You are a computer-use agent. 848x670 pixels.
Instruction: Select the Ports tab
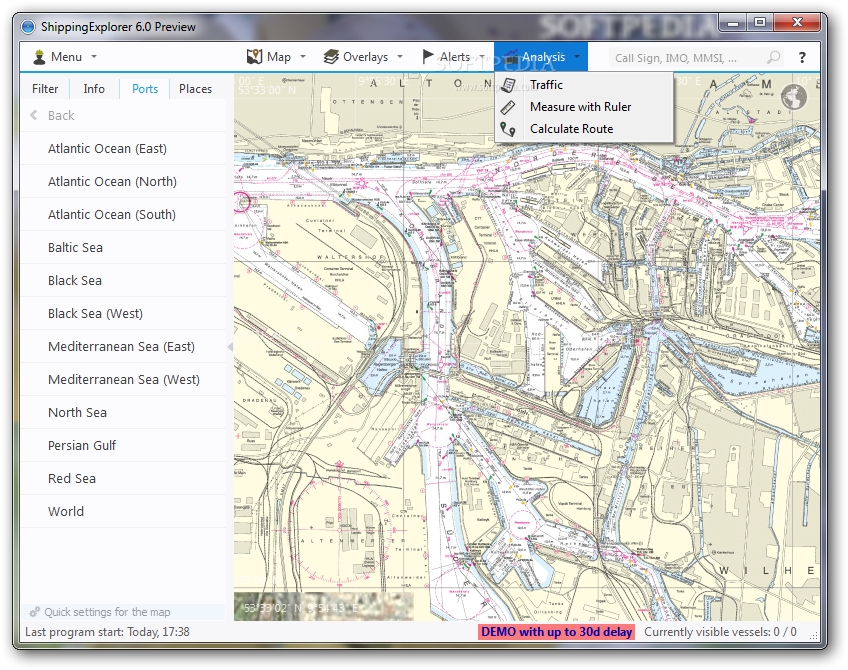(x=145, y=89)
